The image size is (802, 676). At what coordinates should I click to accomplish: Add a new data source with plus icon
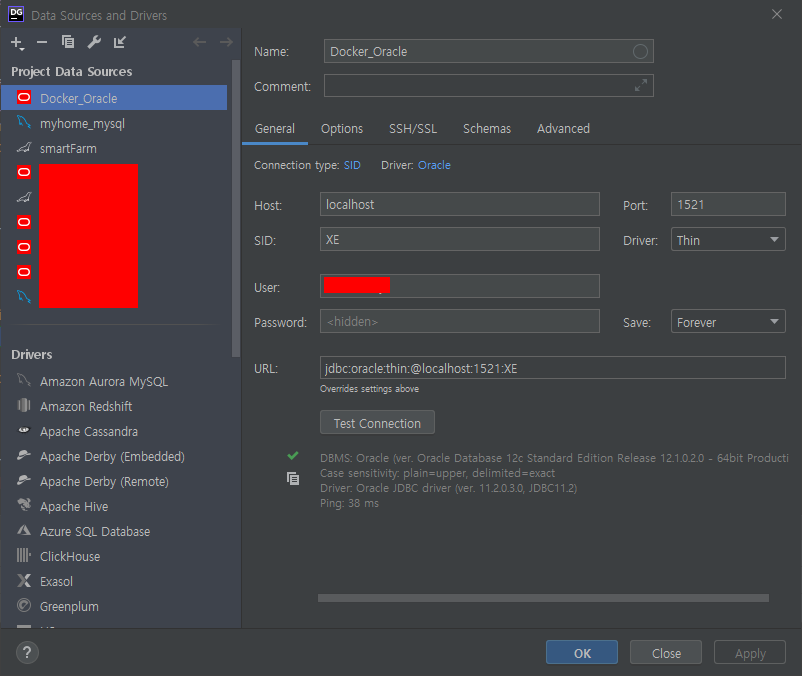pos(17,43)
